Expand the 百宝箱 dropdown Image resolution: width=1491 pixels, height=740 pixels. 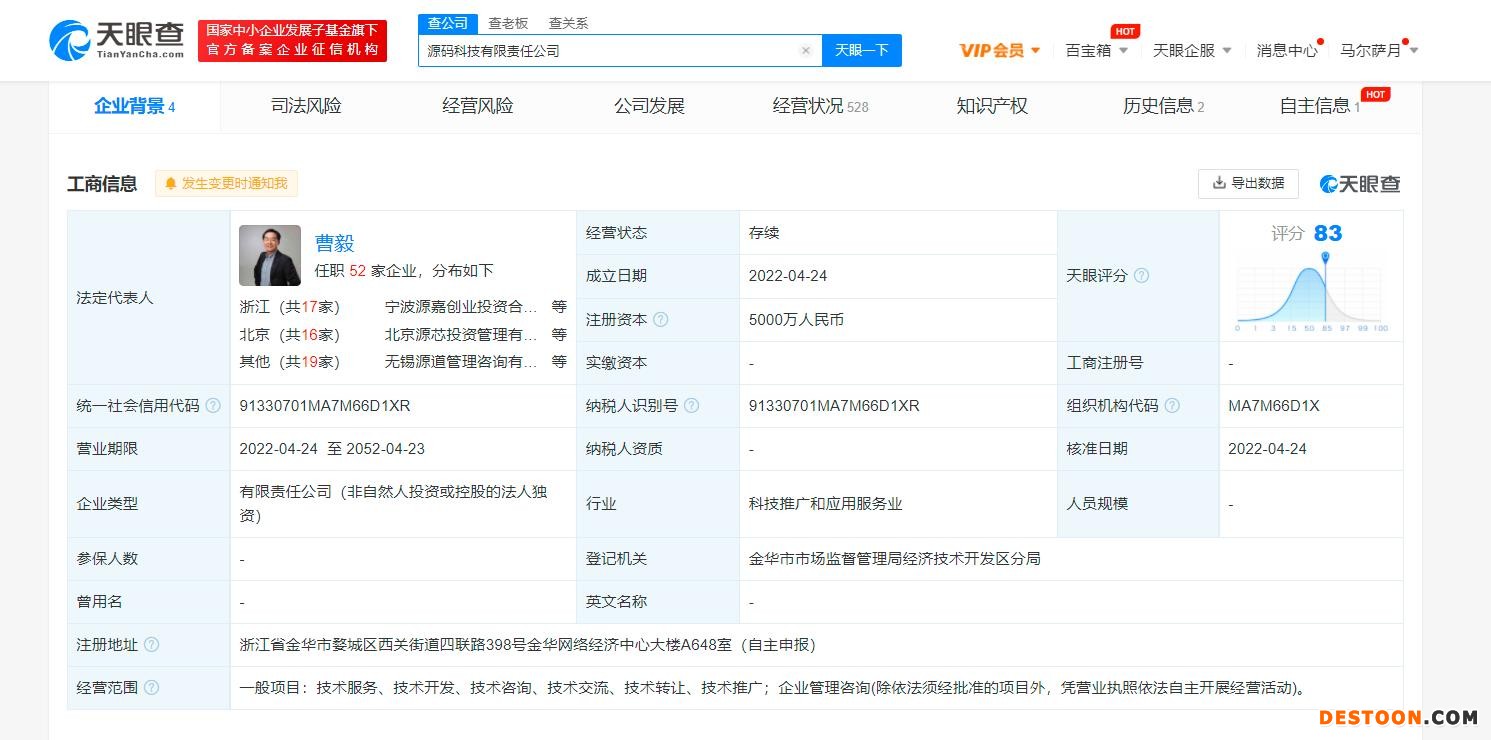tap(1096, 50)
